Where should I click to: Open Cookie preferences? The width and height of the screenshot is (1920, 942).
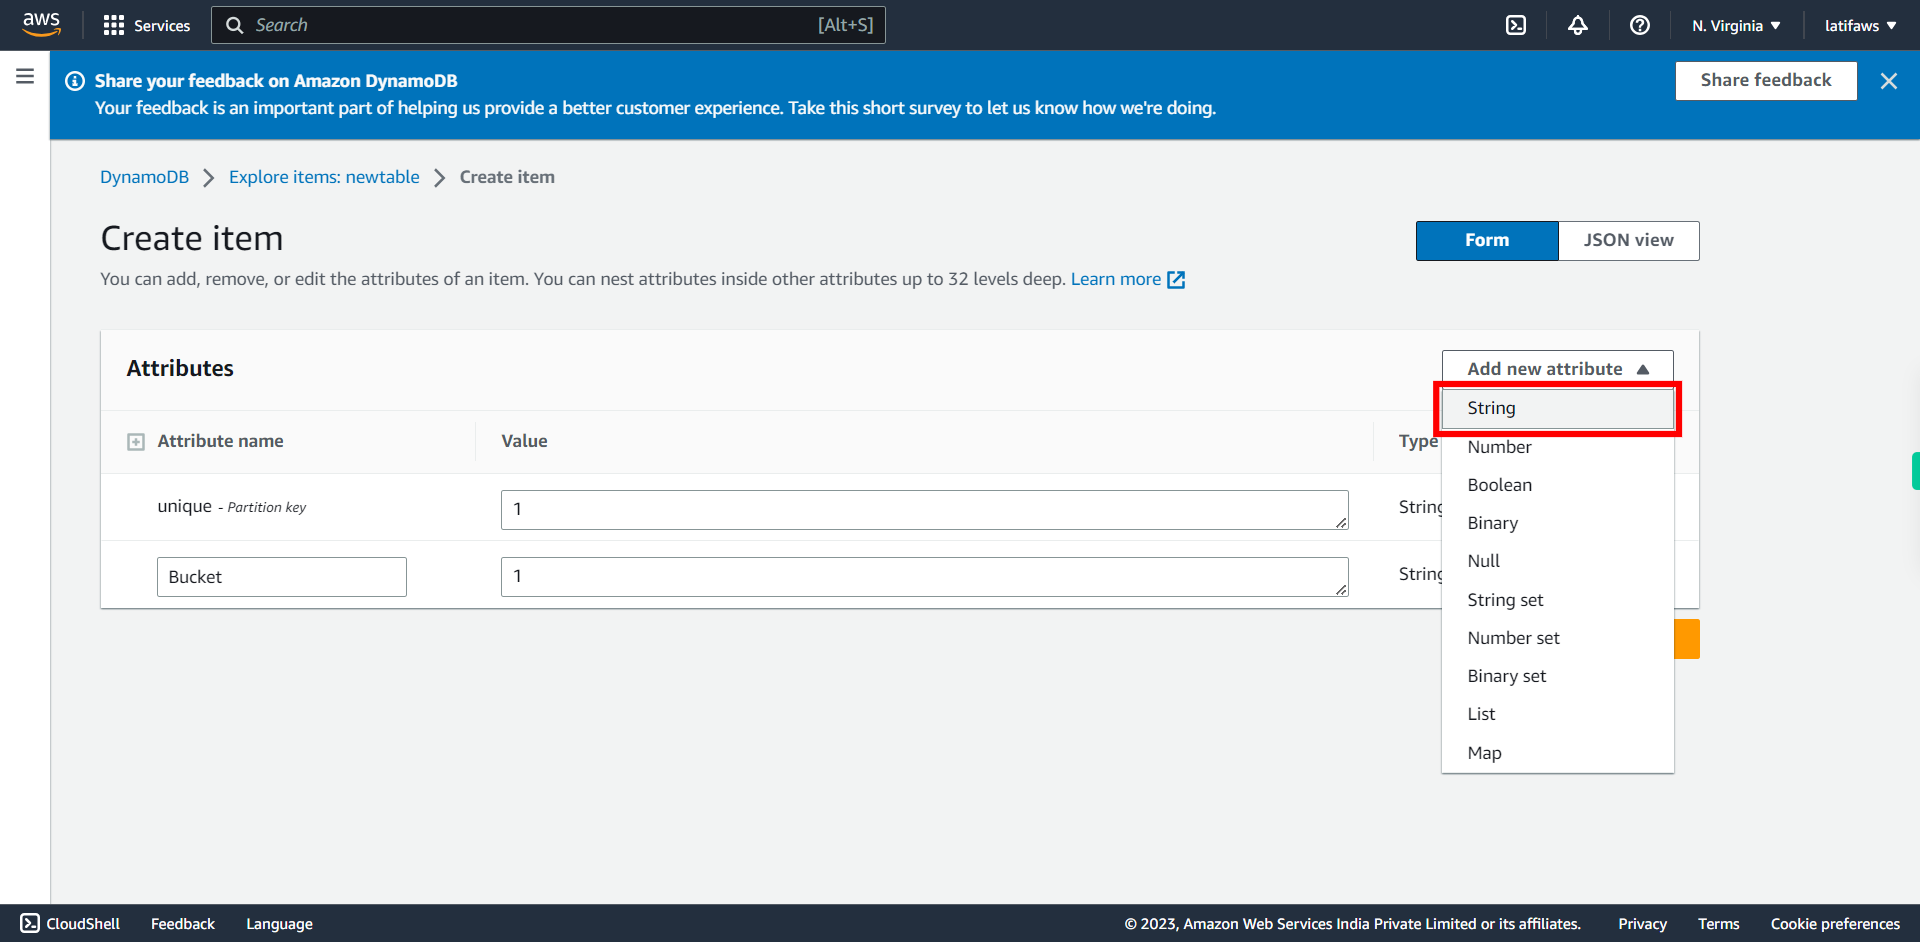coord(1835,924)
